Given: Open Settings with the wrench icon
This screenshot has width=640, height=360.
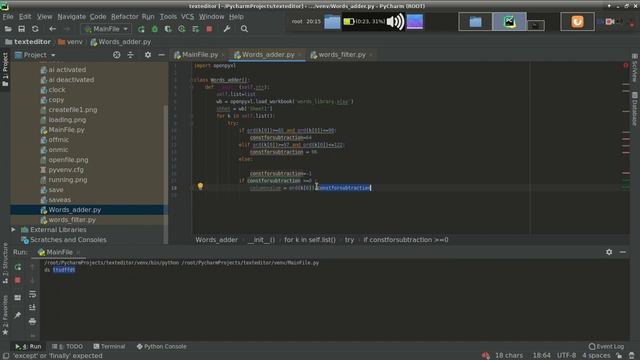Looking at the screenshot, I should 227,29.
